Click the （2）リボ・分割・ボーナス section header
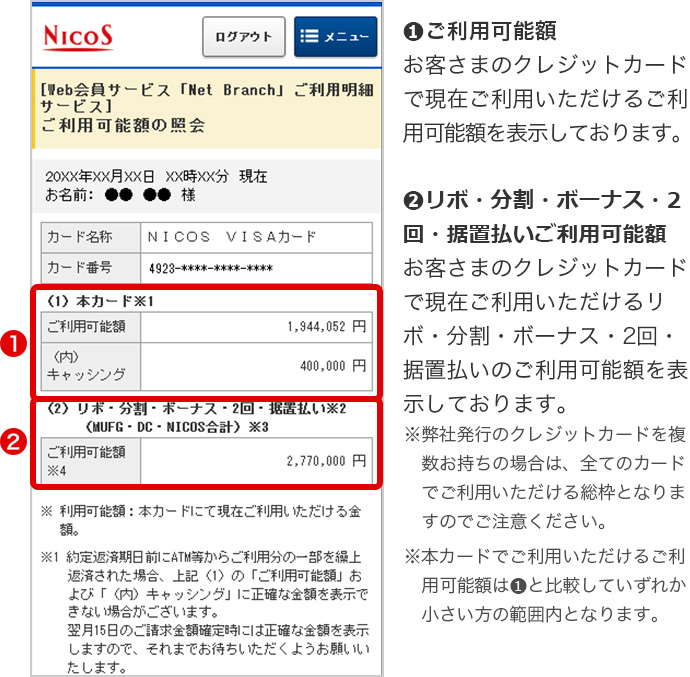 [x=195, y=409]
